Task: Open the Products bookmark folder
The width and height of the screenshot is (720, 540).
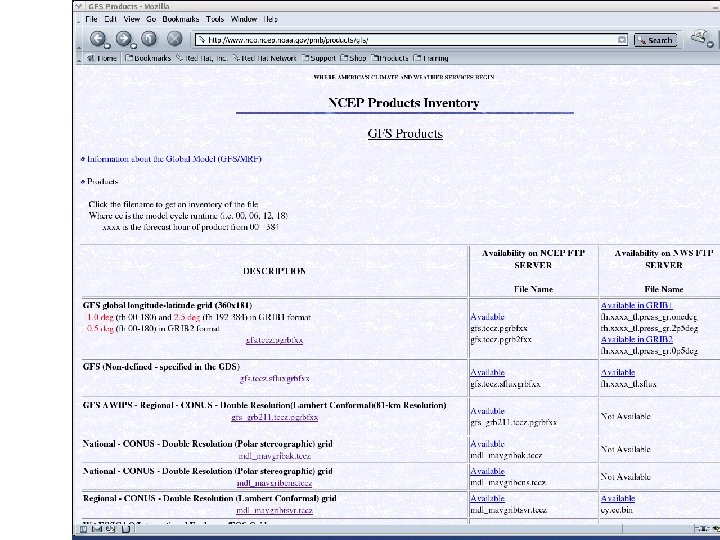Action: [x=389, y=58]
